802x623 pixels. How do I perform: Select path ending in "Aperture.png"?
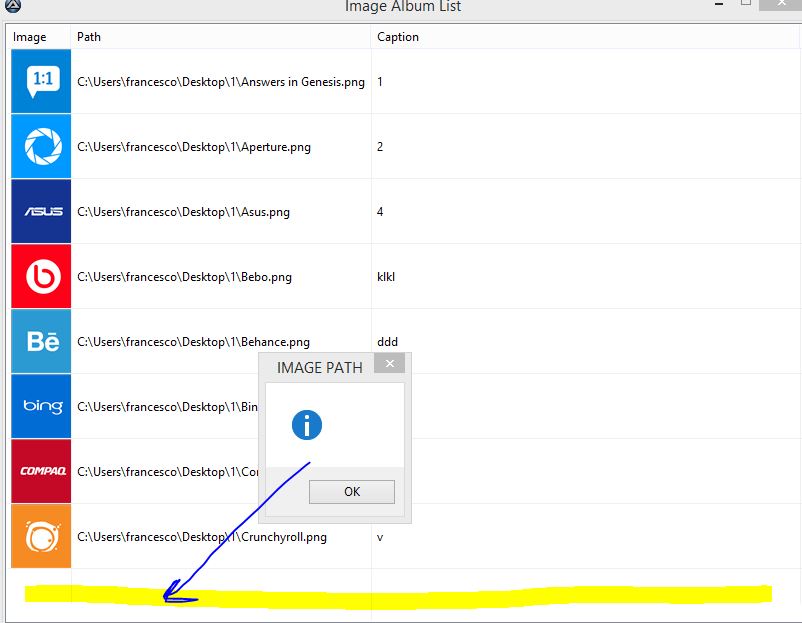pyautogui.click(x=194, y=147)
